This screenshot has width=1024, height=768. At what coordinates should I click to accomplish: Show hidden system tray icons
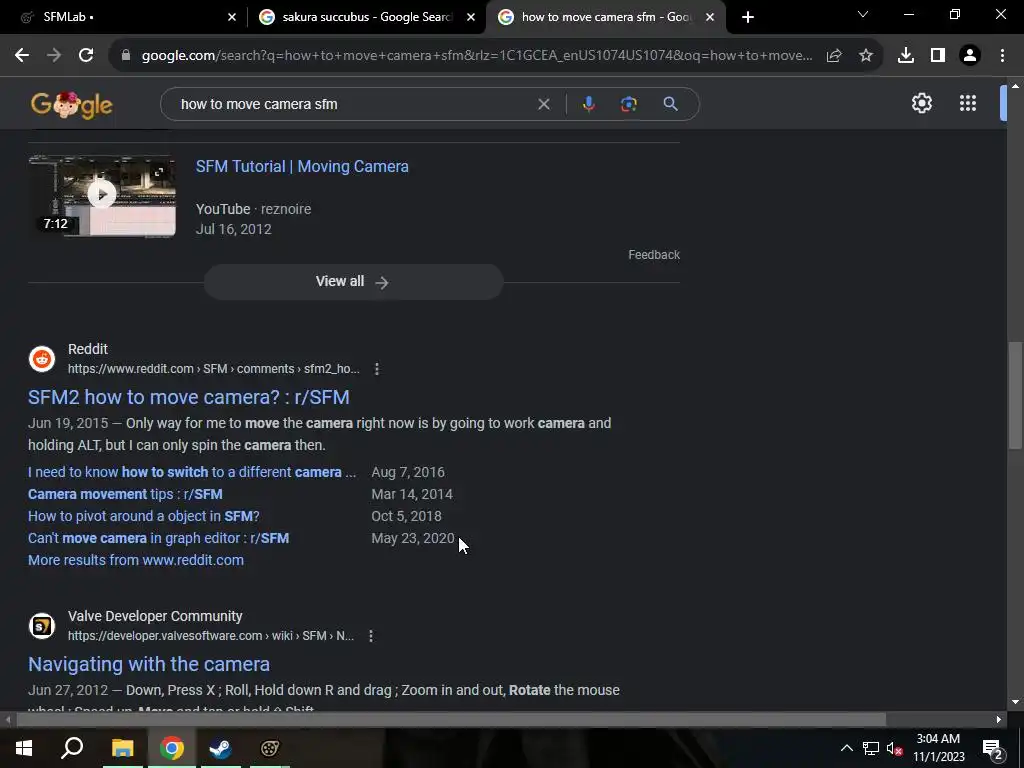click(846, 748)
